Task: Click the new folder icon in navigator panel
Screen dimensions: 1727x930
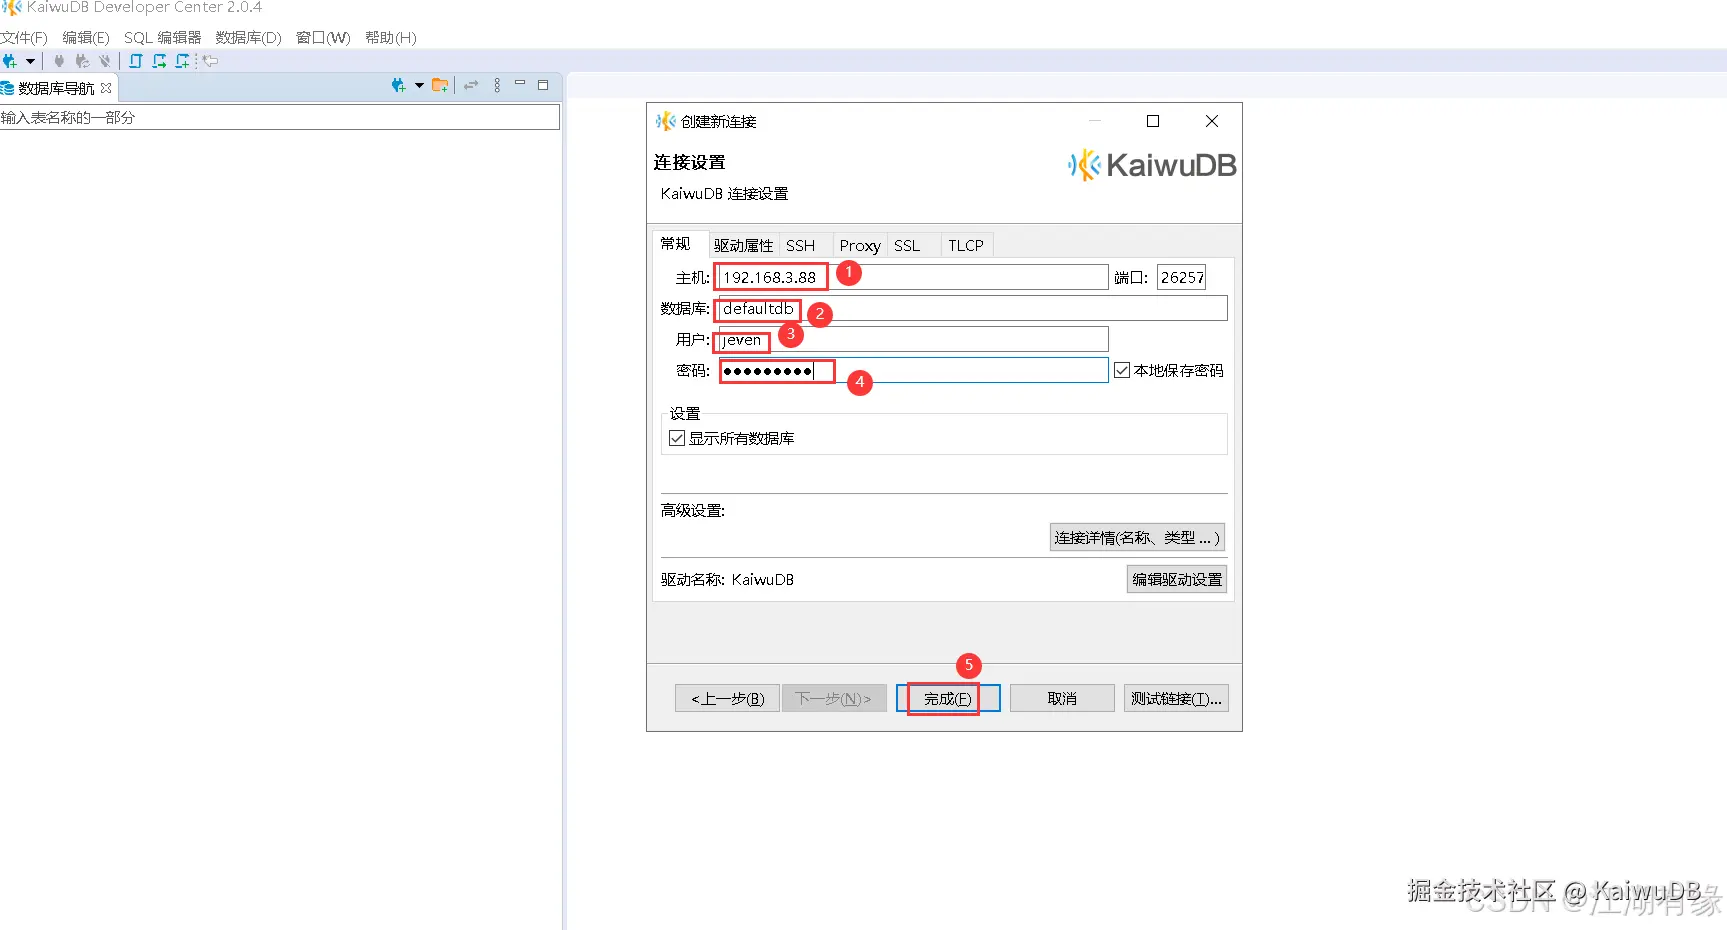Action: coord(440,86)
